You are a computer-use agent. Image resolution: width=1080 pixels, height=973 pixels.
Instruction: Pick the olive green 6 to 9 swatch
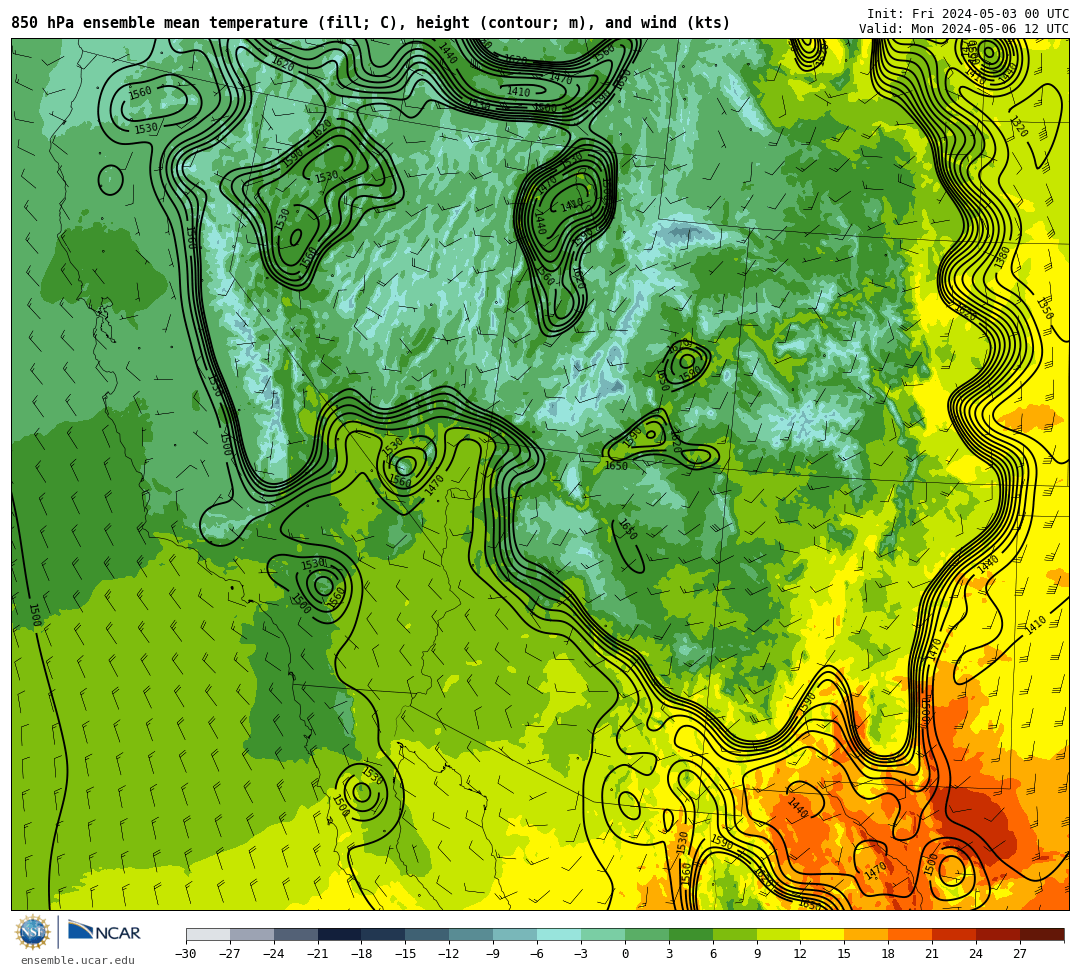pyautogui.click(x=735, y=934)
